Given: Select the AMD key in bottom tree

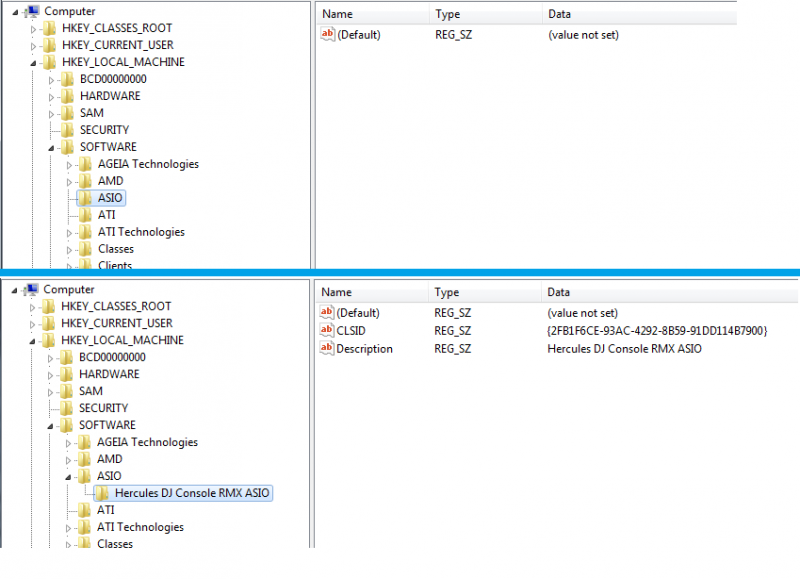Looking at the screenshot, I should coord(110,459).
